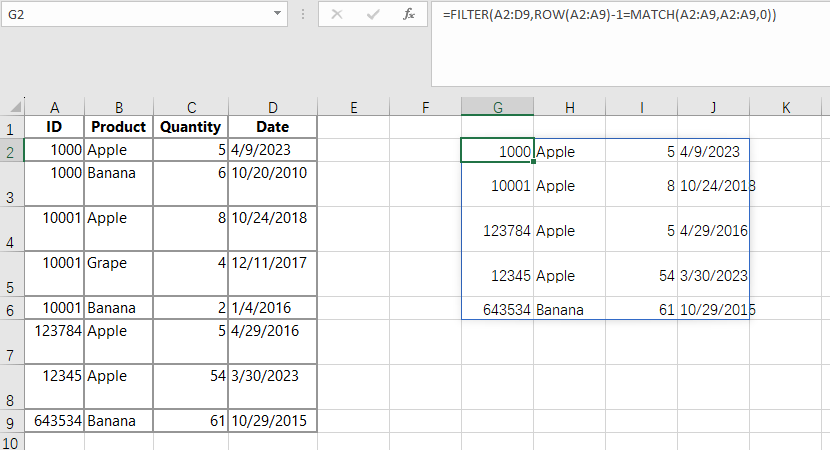
Task: Select column F header
Action: (x=426, y=107)
